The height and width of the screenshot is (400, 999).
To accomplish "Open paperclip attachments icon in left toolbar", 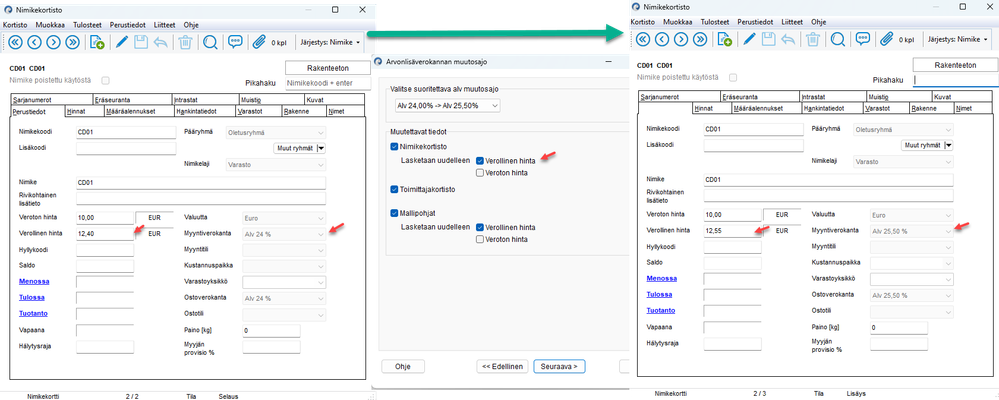I will pyautogui.click(x=259, y=42).
